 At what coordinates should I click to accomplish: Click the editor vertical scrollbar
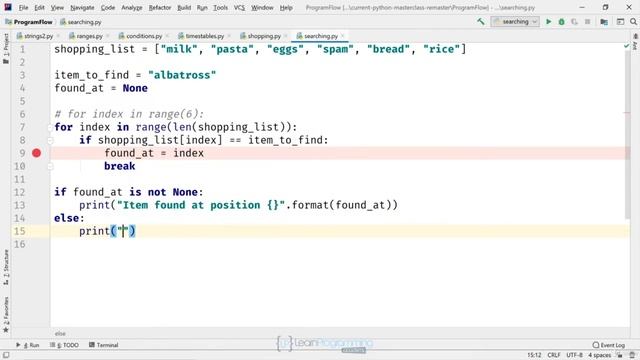coord(627,135)
